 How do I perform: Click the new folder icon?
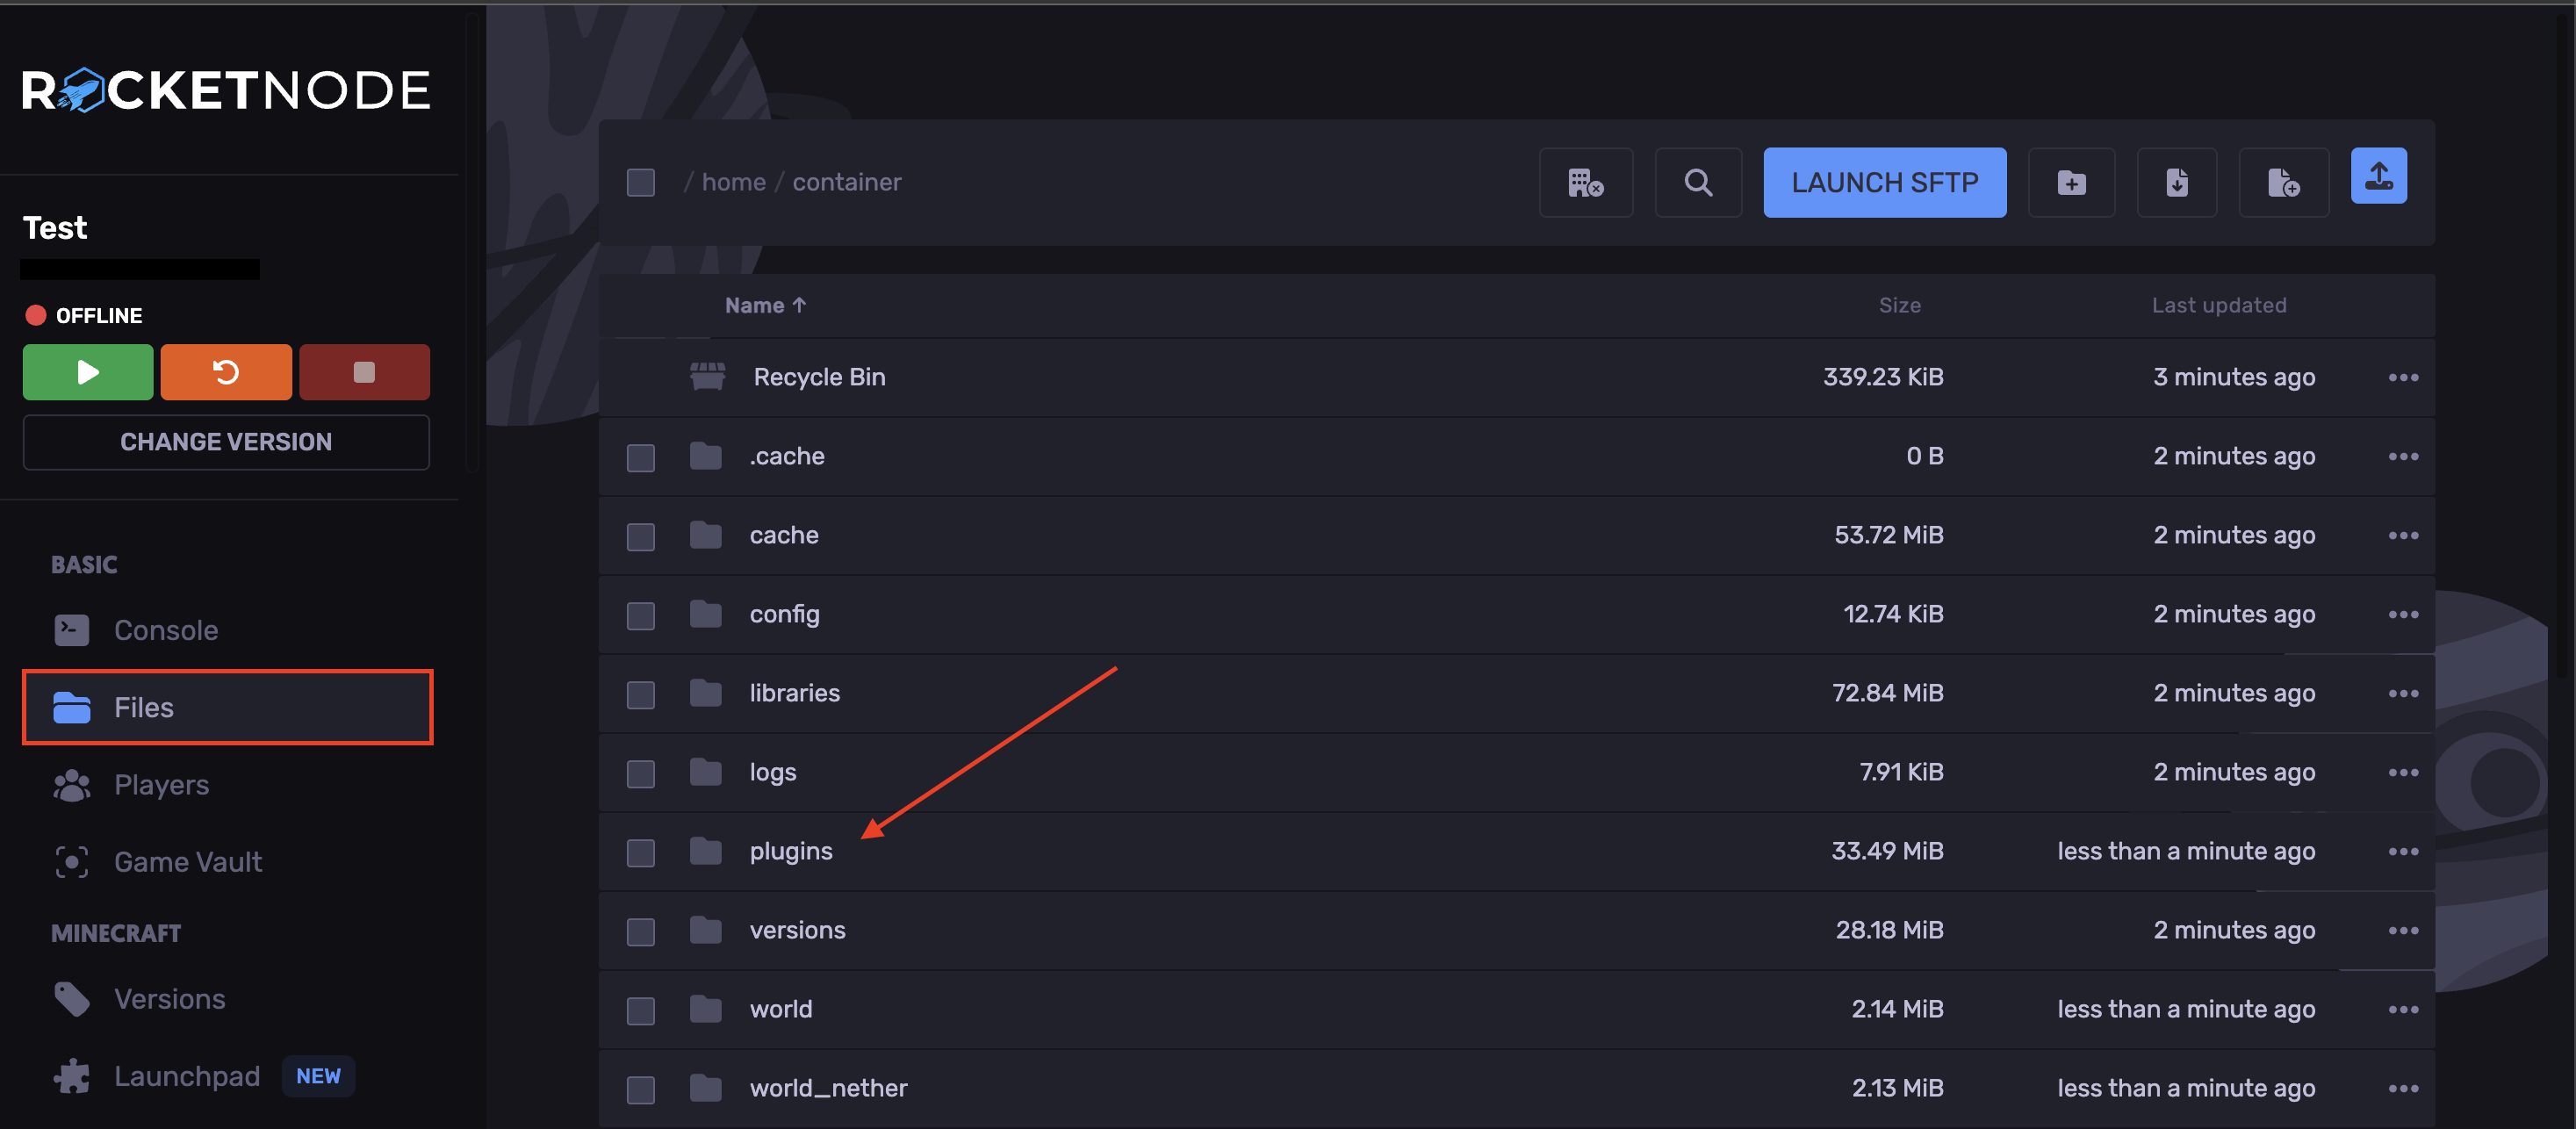(2070, 183)
